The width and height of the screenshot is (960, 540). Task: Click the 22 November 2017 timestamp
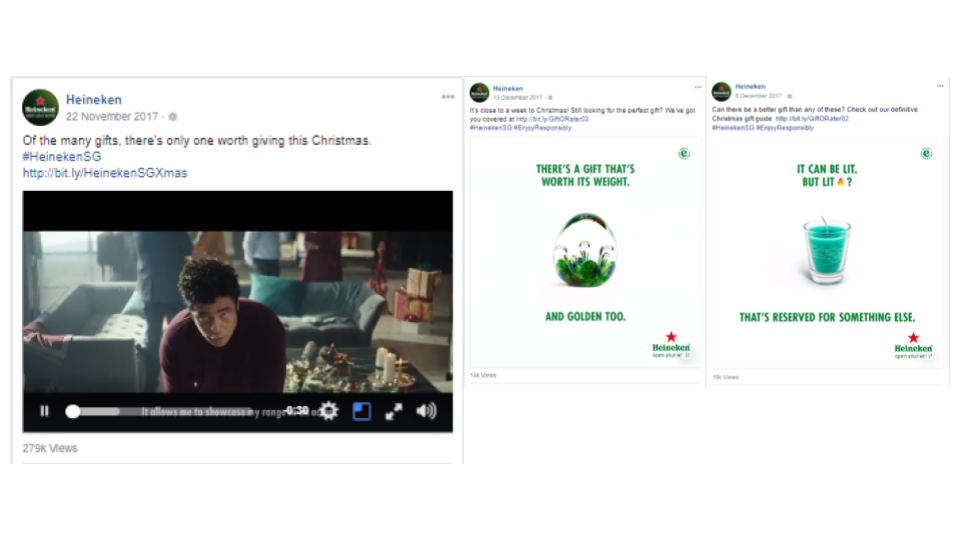tap(111, 116)
